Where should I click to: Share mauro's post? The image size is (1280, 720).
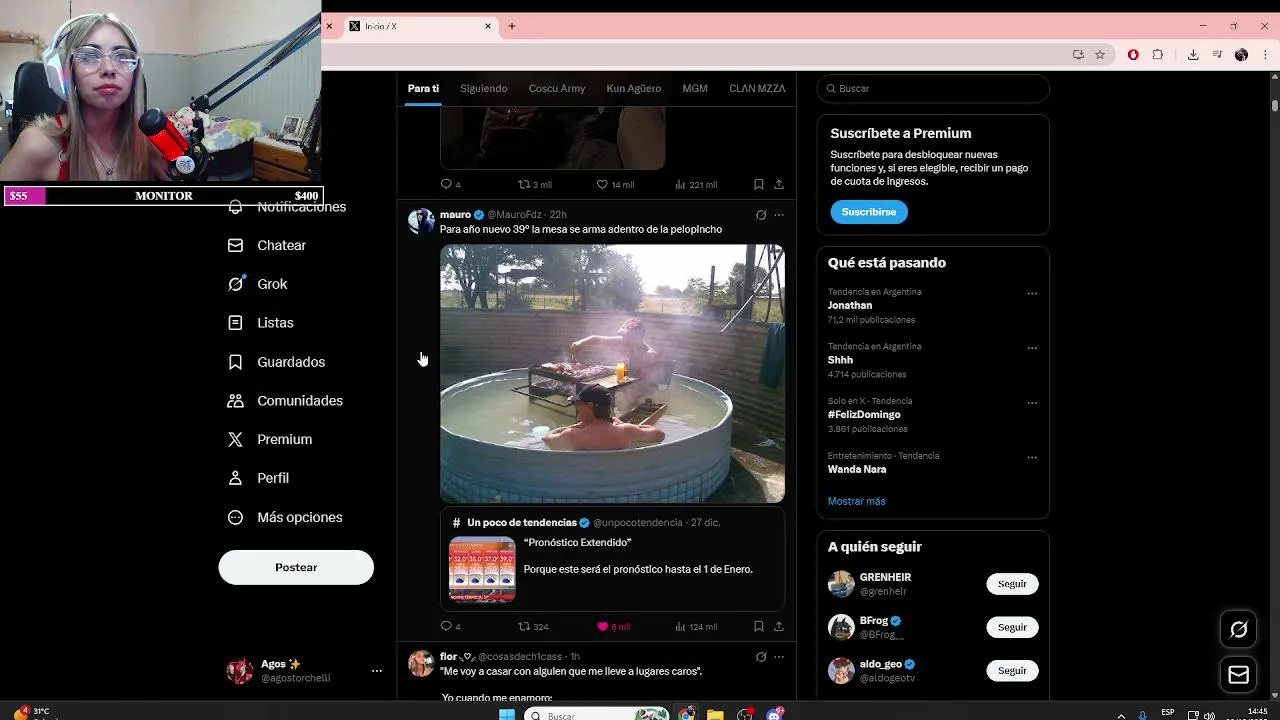click(x=779, y=627)
